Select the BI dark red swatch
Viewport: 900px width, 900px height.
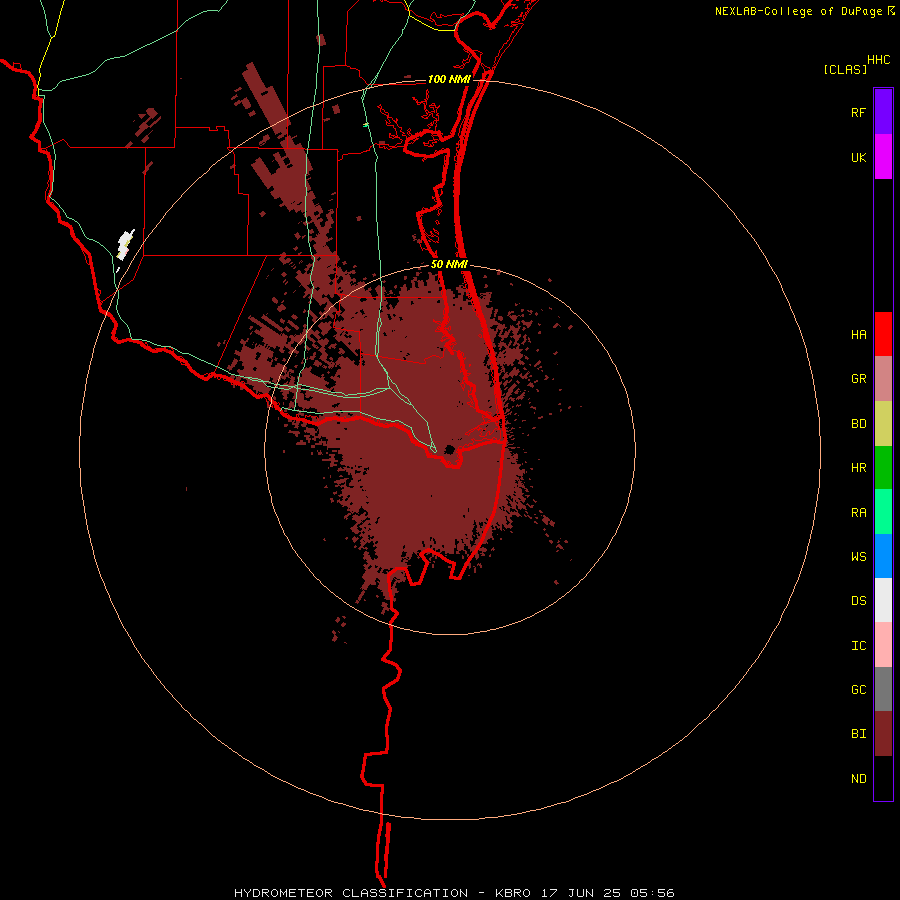tap(883, 734)
